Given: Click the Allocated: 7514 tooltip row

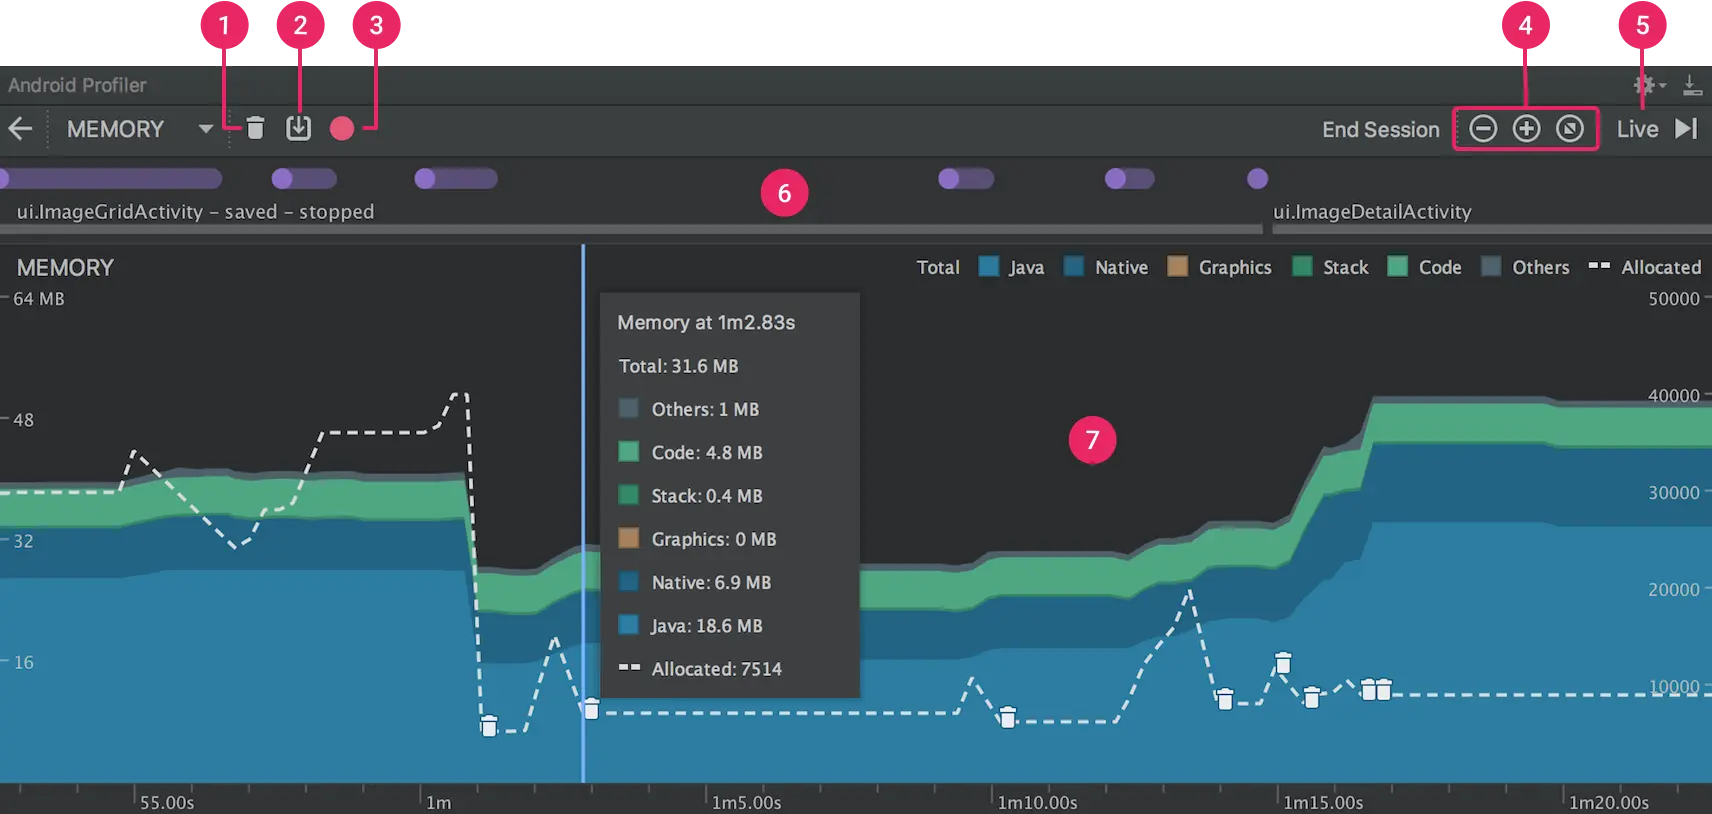Looking at the screenshot, I should click(700, 669).
